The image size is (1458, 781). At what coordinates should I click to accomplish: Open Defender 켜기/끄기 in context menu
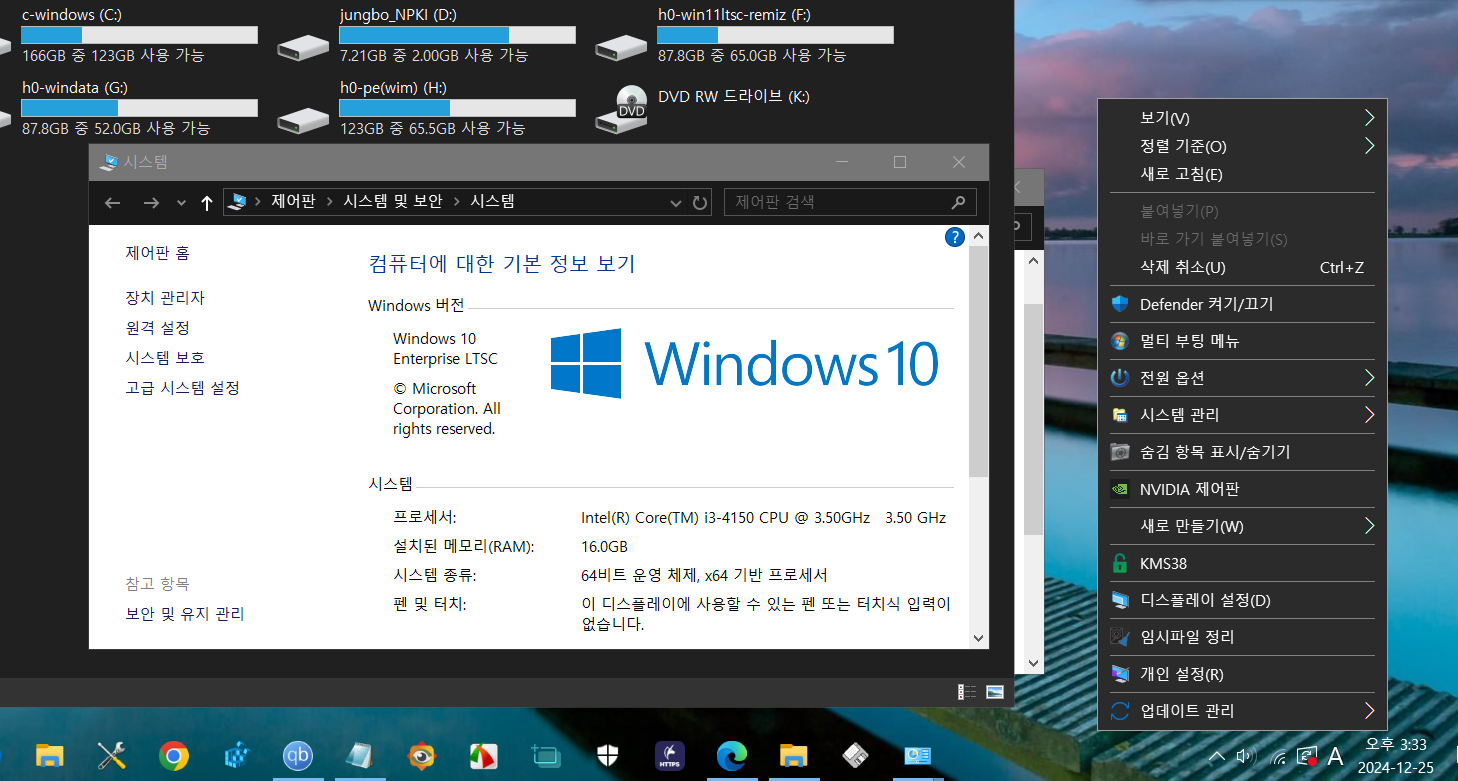point(1241,304)
